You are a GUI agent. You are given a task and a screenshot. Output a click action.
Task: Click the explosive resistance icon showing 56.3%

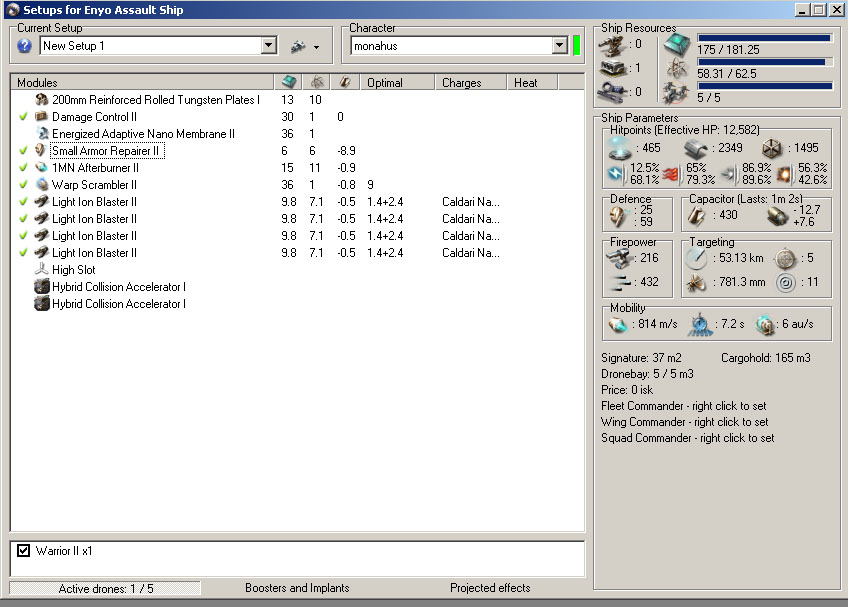pos(784,174)
